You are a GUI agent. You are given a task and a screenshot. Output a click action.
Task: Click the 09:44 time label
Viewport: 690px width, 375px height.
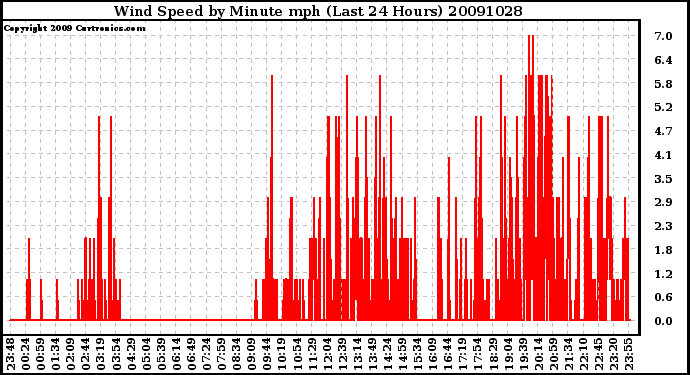point(267,354)
